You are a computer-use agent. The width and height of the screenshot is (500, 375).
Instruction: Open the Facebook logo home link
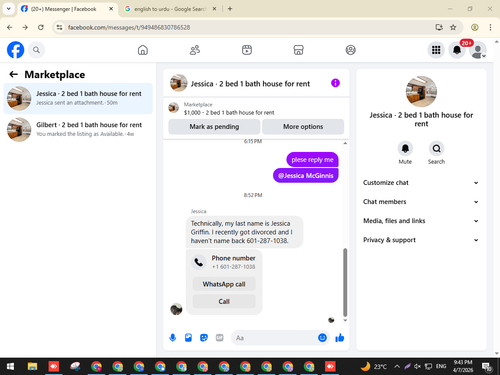(15, 50)
